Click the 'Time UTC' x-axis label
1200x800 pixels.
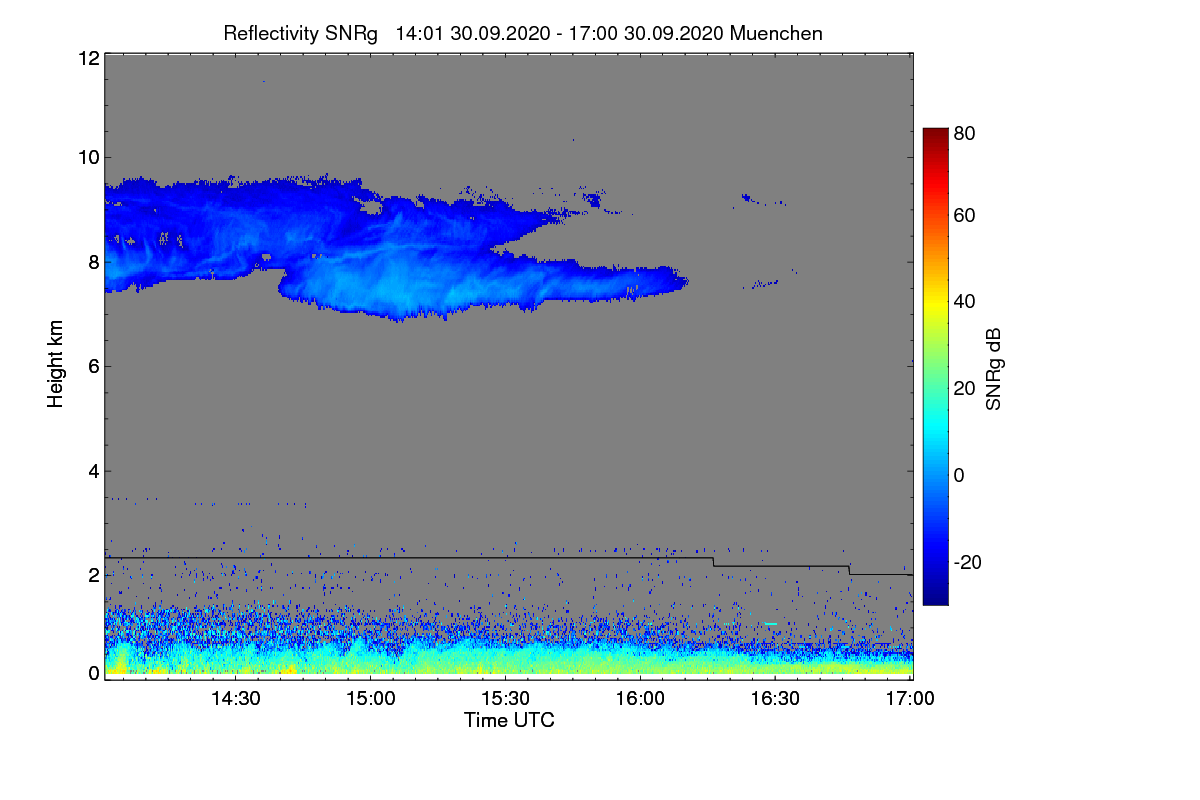pos(509,720)
